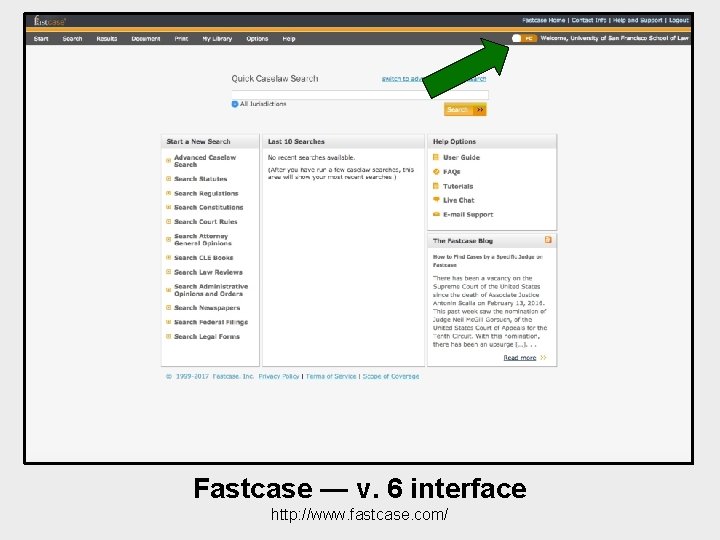The width and height of the screenshot is (720, 540).
Task: Open the fastcase.com URL below slide title
Action: (x=360, y=514)
